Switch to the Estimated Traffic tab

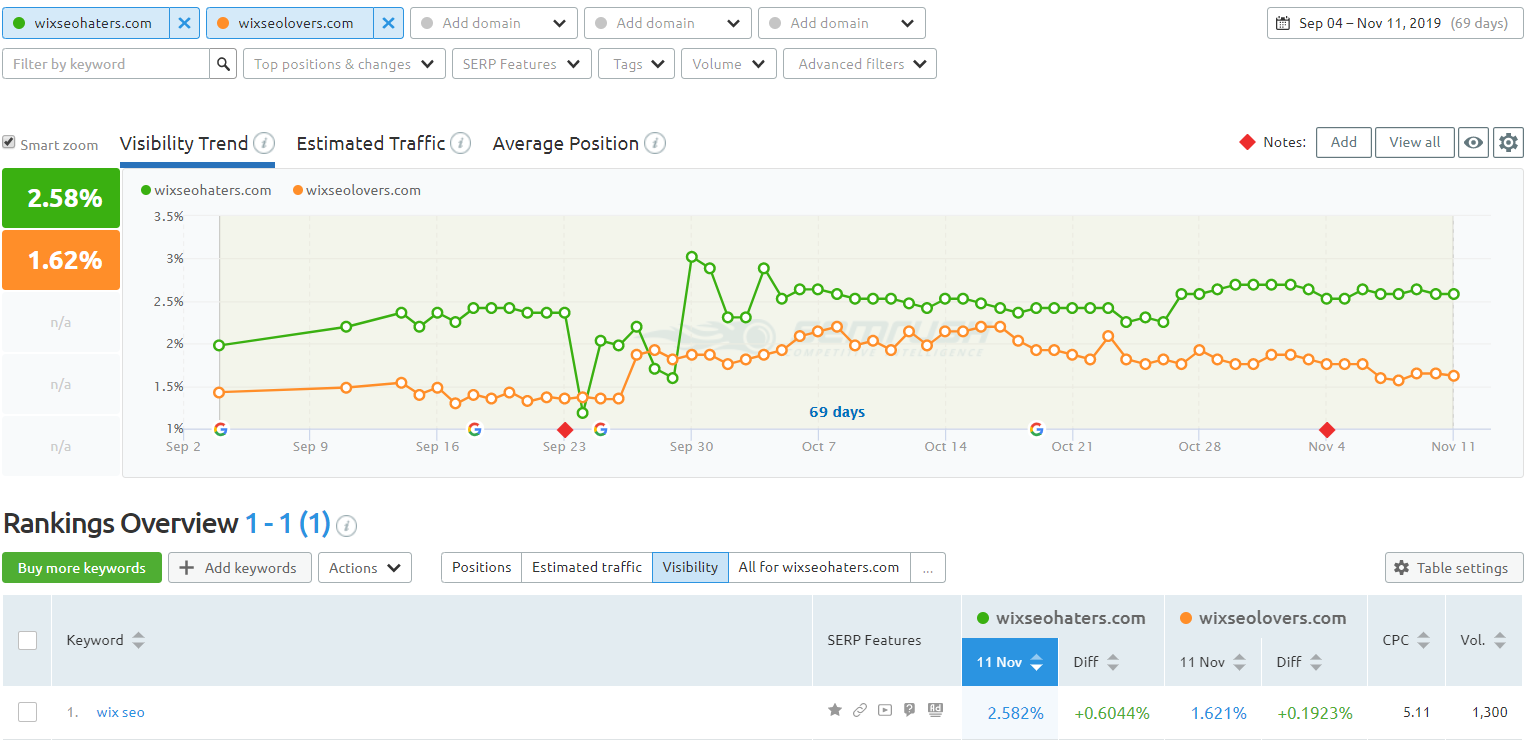point(372,143)
